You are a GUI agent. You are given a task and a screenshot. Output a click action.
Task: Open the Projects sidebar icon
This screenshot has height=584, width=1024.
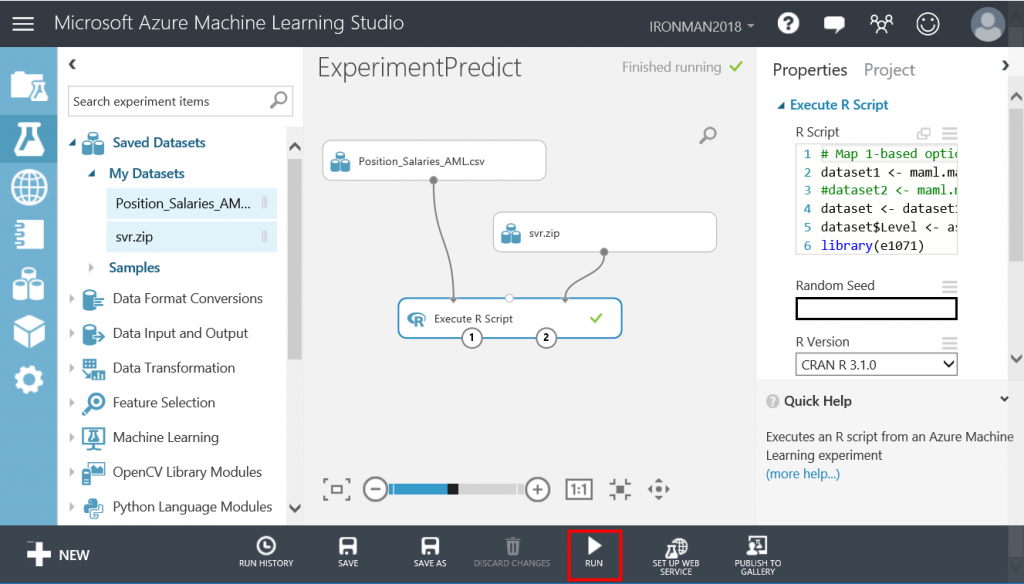[29, 86]
